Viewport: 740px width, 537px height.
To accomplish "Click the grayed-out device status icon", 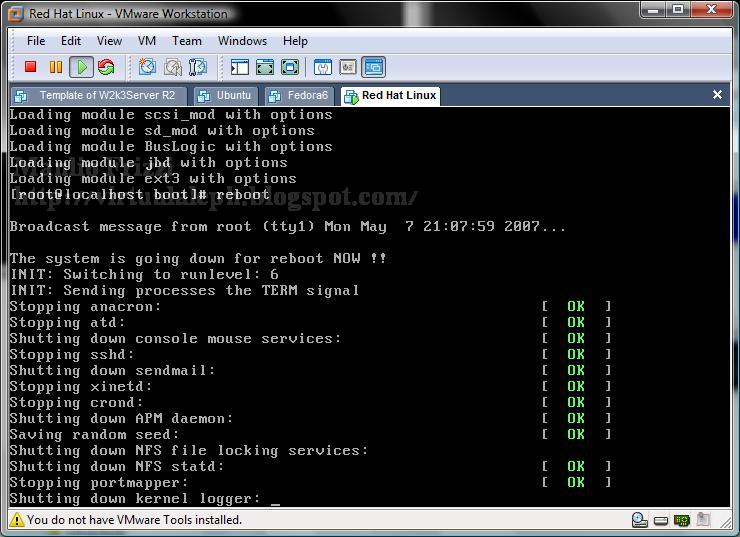I will (703, 519).
